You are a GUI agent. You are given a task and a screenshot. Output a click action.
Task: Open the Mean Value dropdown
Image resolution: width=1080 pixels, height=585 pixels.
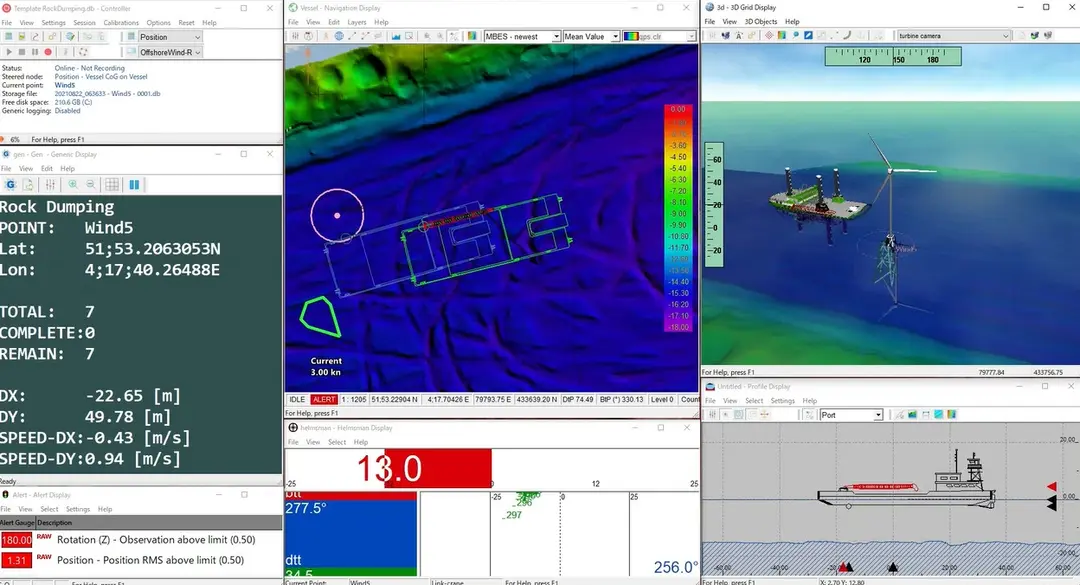[x=591, y=37]
